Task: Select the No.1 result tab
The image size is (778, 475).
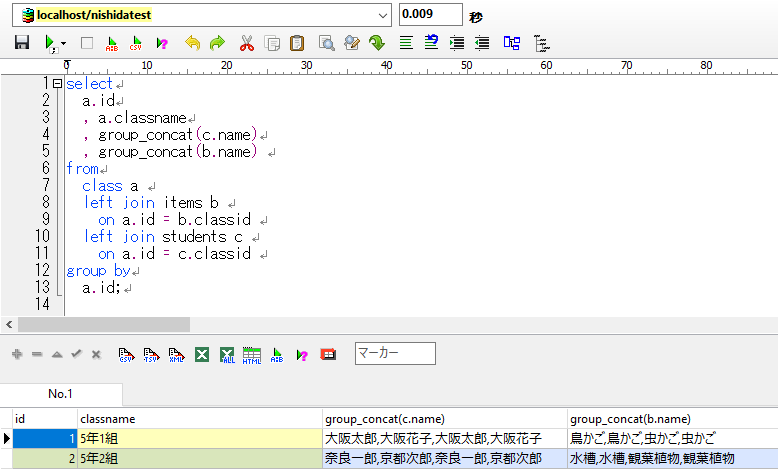Action: [x=61, y=394]
